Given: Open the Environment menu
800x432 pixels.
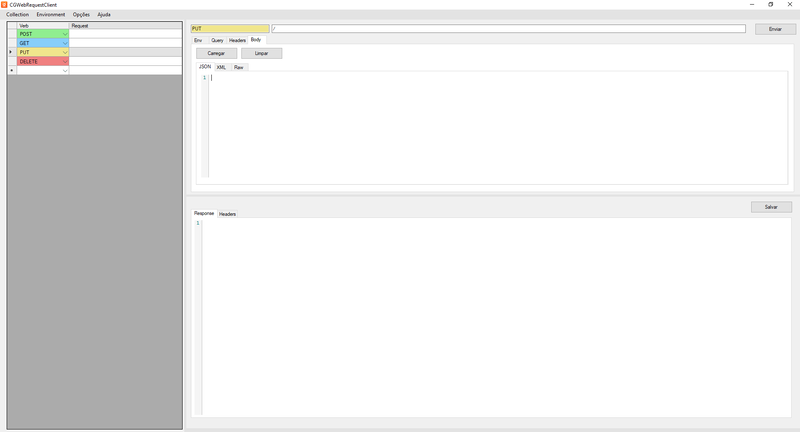Looking at the screenshot, I should point(51,15).
